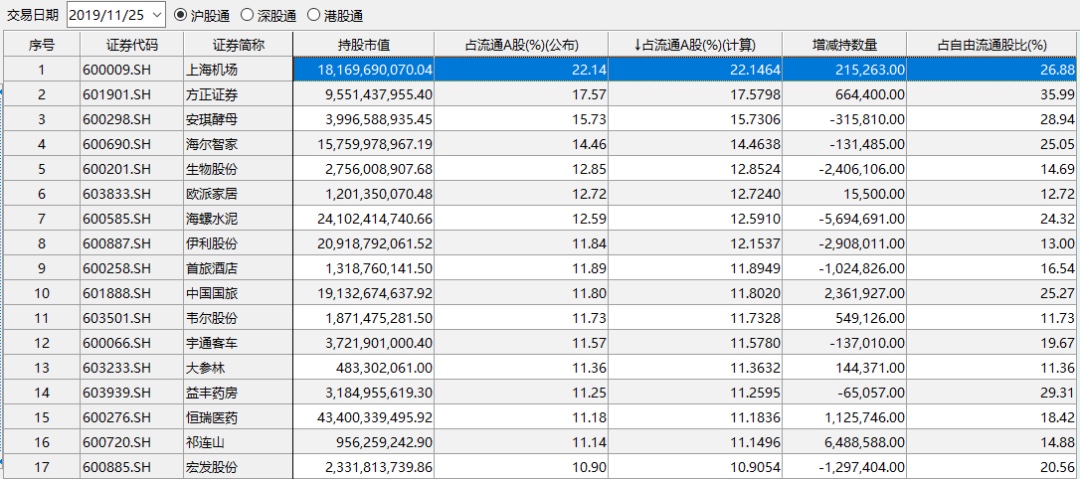Viewport: 1080px width, 479px height.
Task: Click row number 5 cell
Action: (42, 169)
